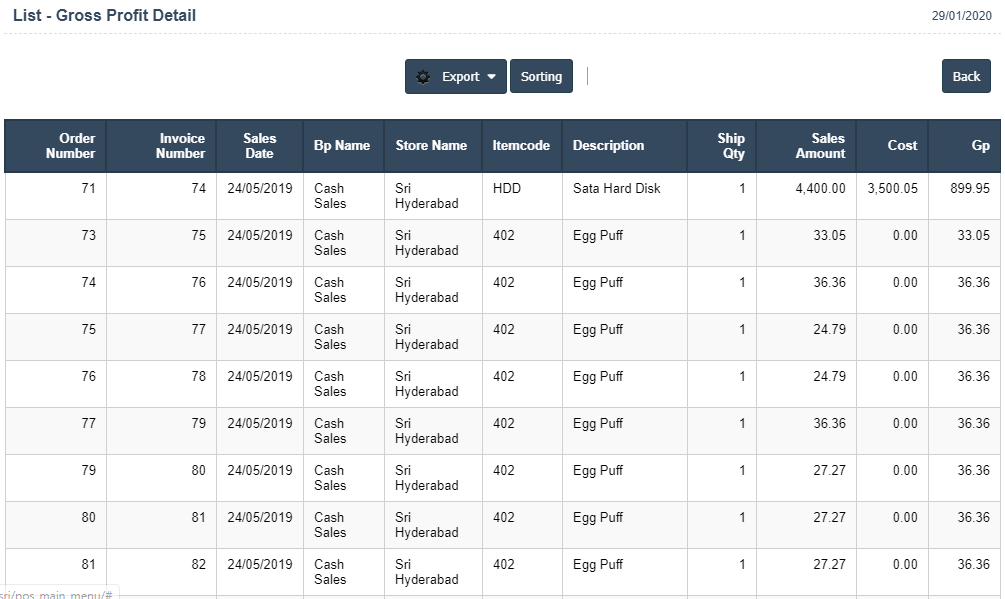Click the Bp Name column header
The height and width of the screenshot is (599, 1005).
click(x=342, y=146)
